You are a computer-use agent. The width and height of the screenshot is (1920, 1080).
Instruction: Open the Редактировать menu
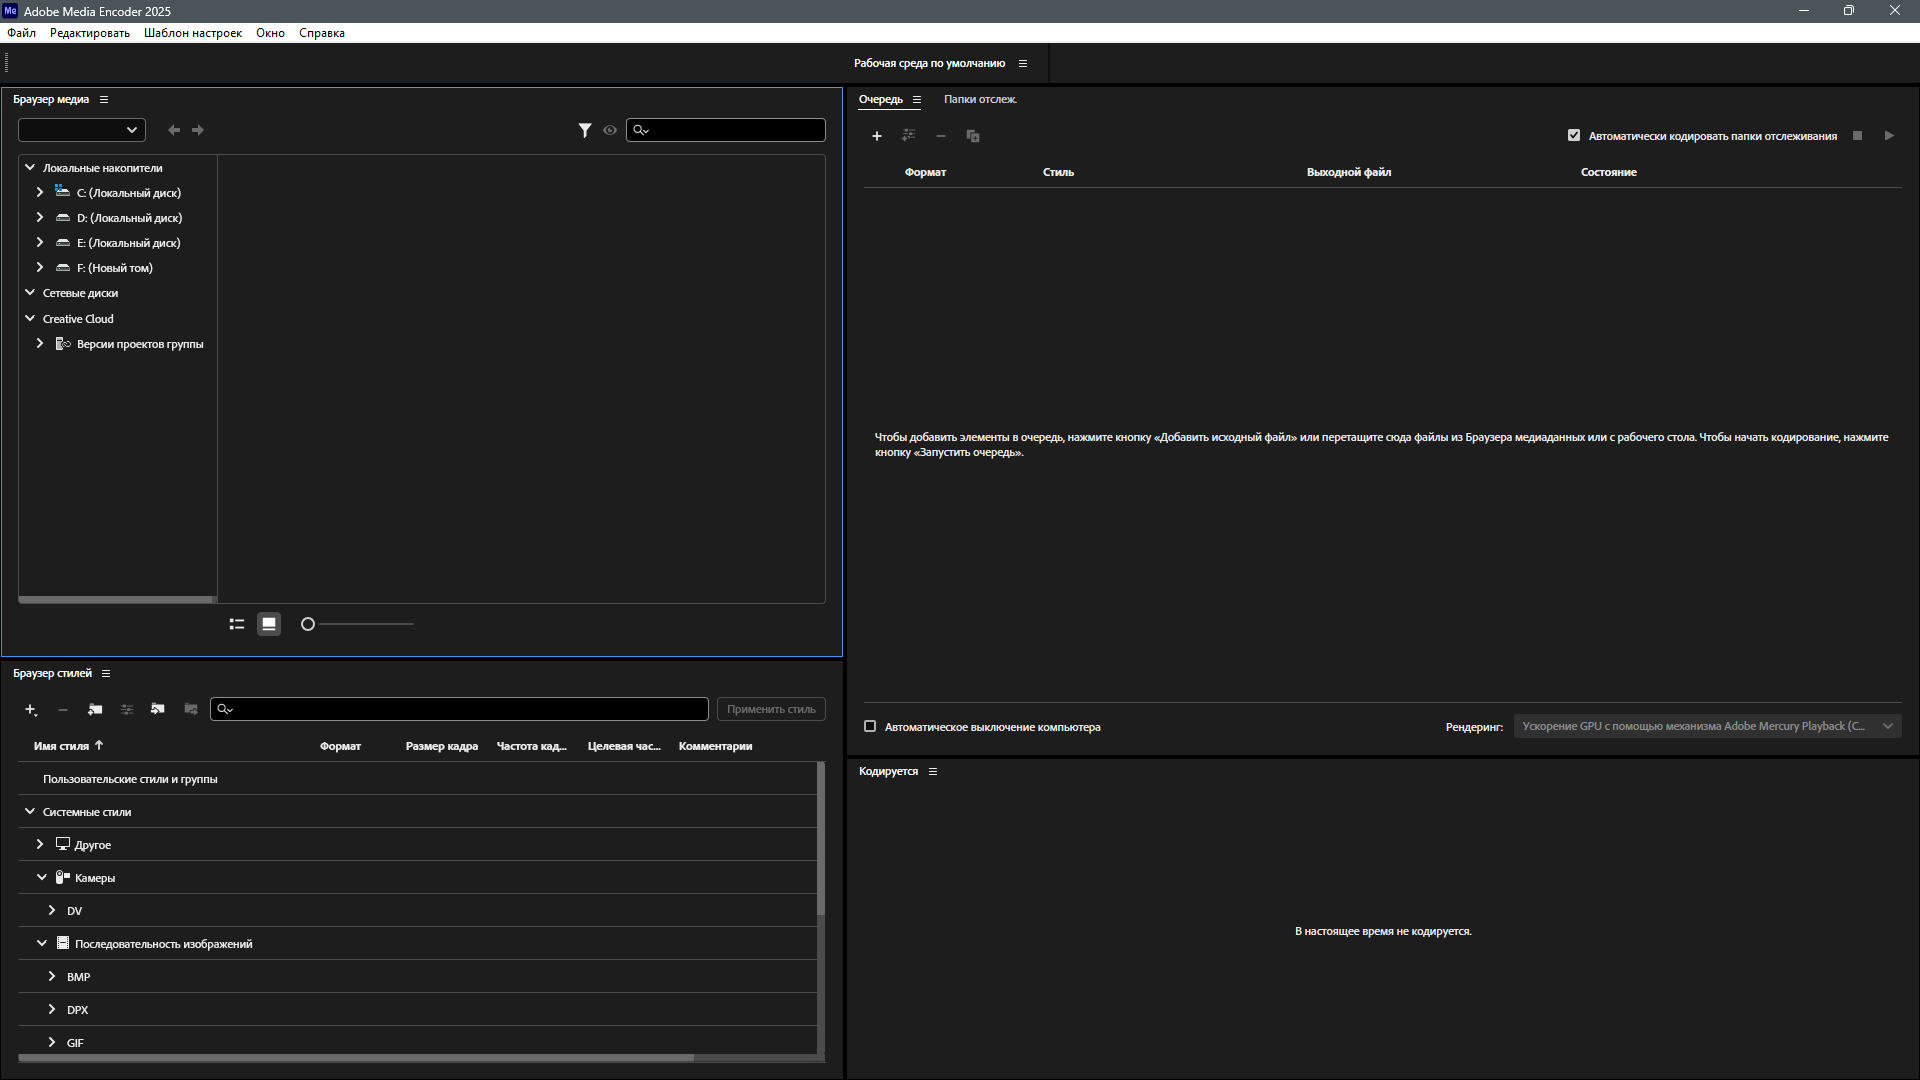point(90,33)
